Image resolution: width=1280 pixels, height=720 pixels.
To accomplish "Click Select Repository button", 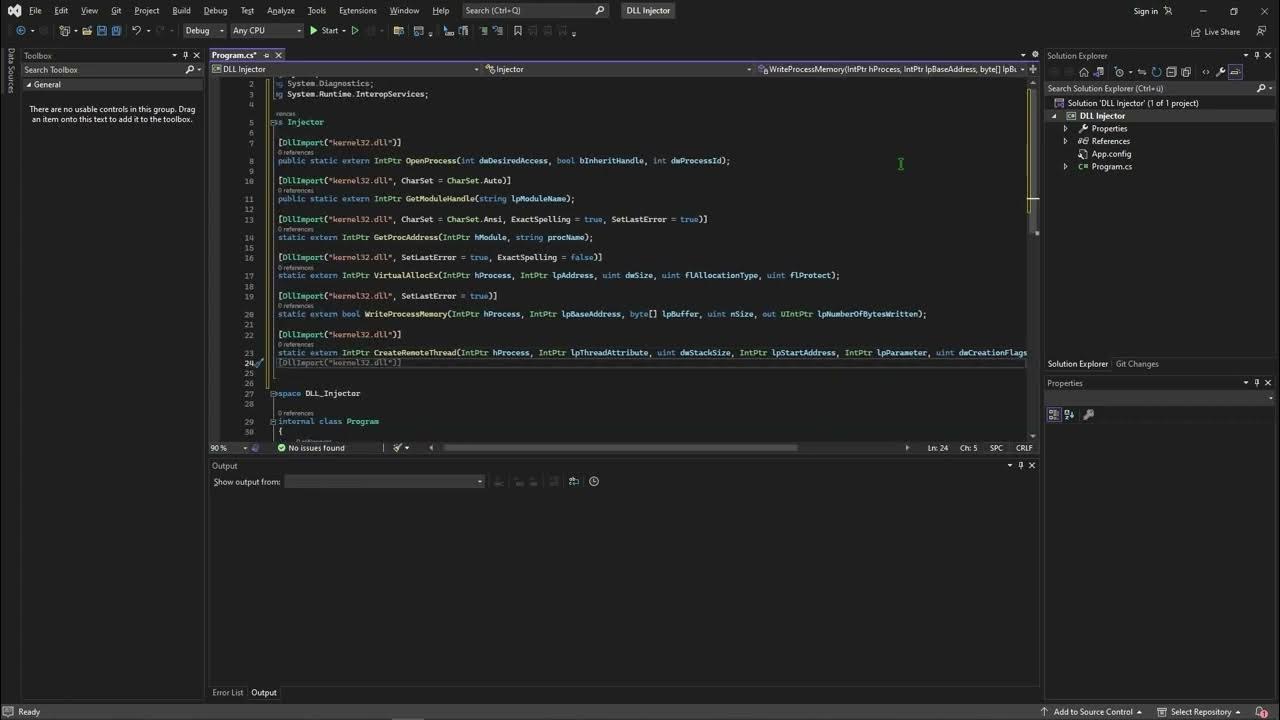I will pyautogui.click(x=1200, y=712).
